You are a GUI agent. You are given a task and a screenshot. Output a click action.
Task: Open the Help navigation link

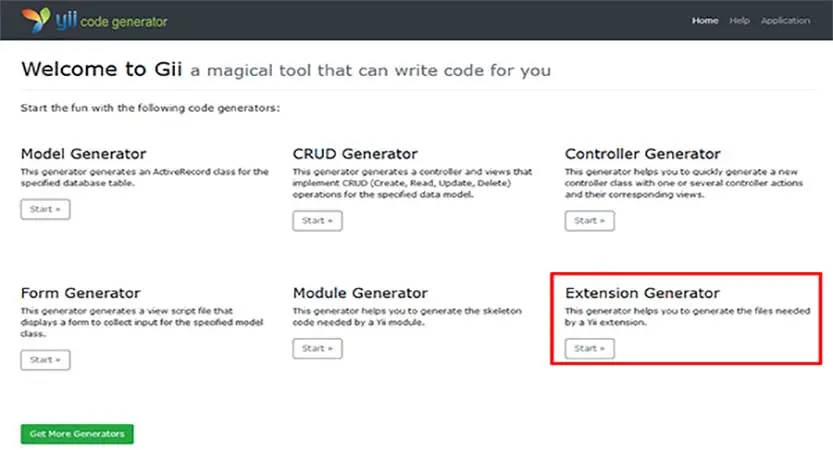739,21
